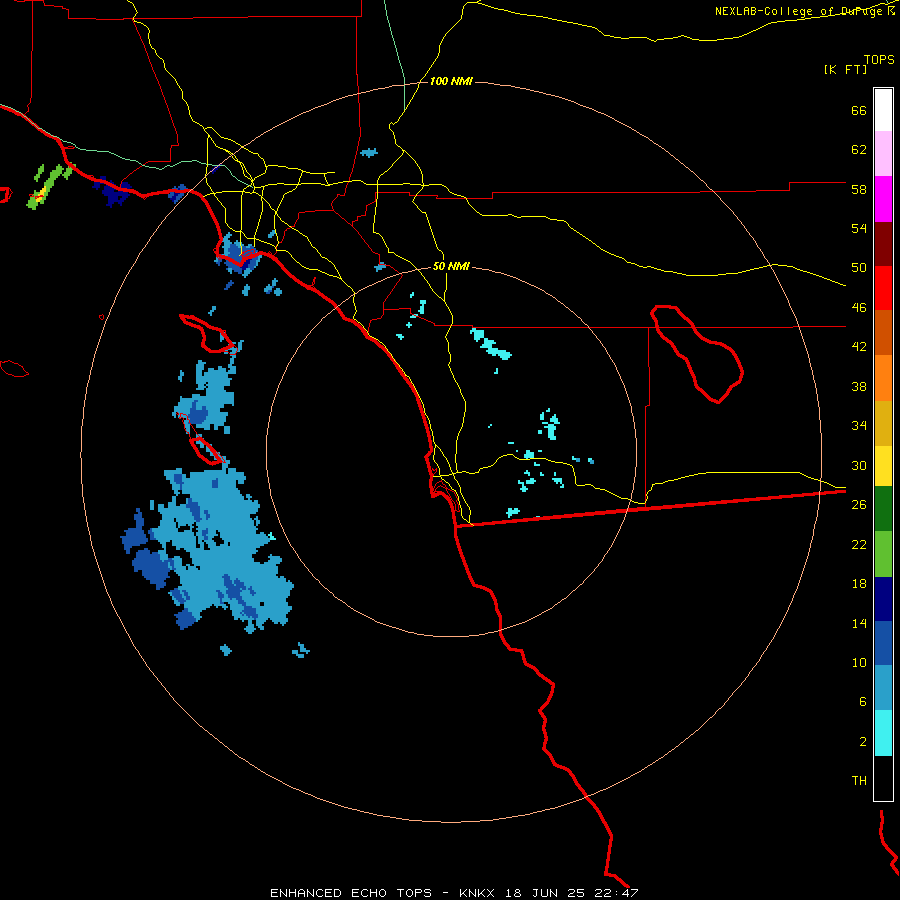Click the TH legend label
Screen dimensions: 900x900
coord(859,780)
